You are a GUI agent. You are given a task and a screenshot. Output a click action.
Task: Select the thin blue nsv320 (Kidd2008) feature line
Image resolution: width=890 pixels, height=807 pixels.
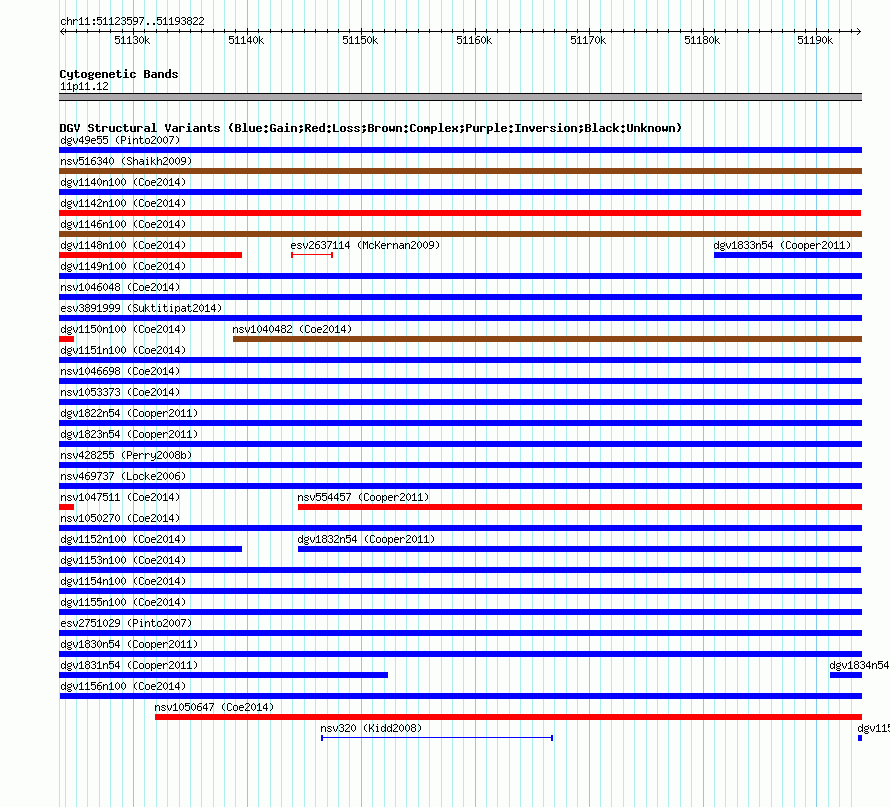pyautogui.click(x=437, y=738)
